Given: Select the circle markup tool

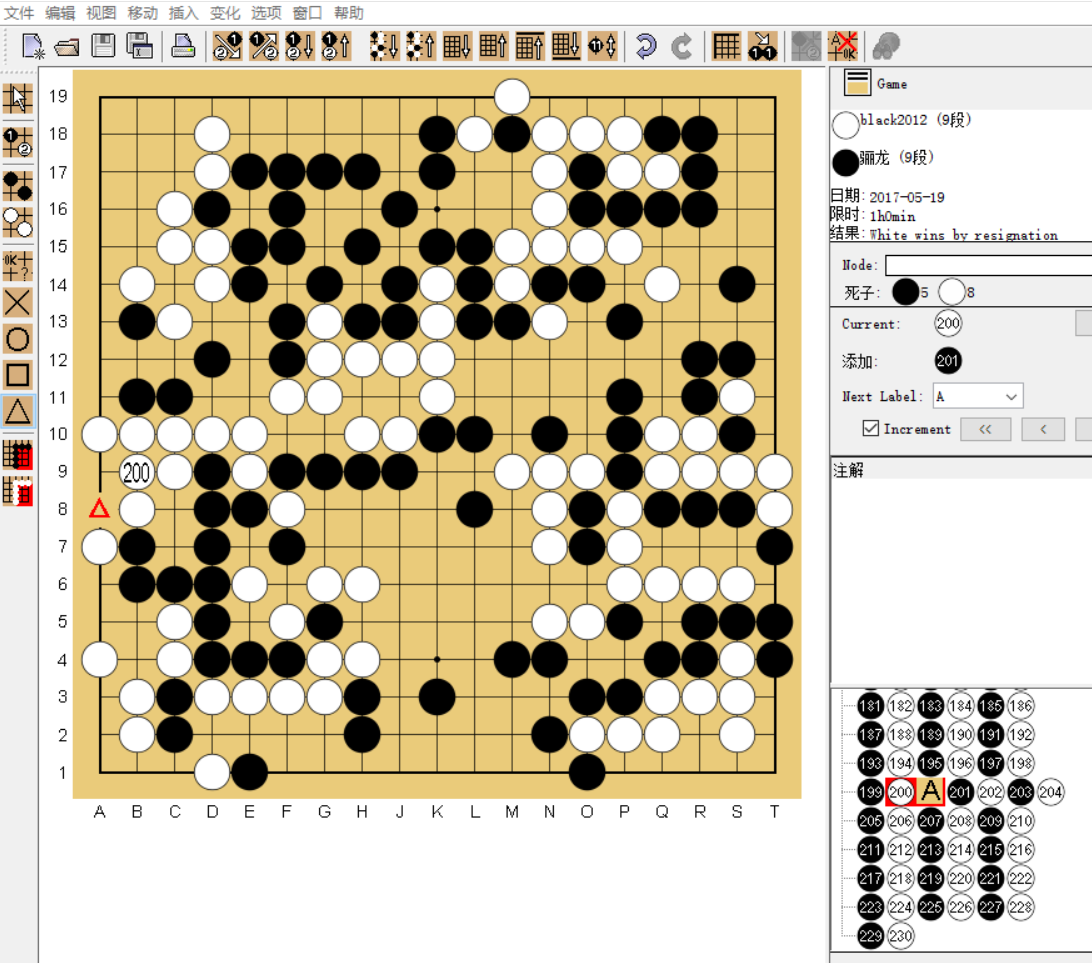Looking at the screenshot, I should point(18,339).
